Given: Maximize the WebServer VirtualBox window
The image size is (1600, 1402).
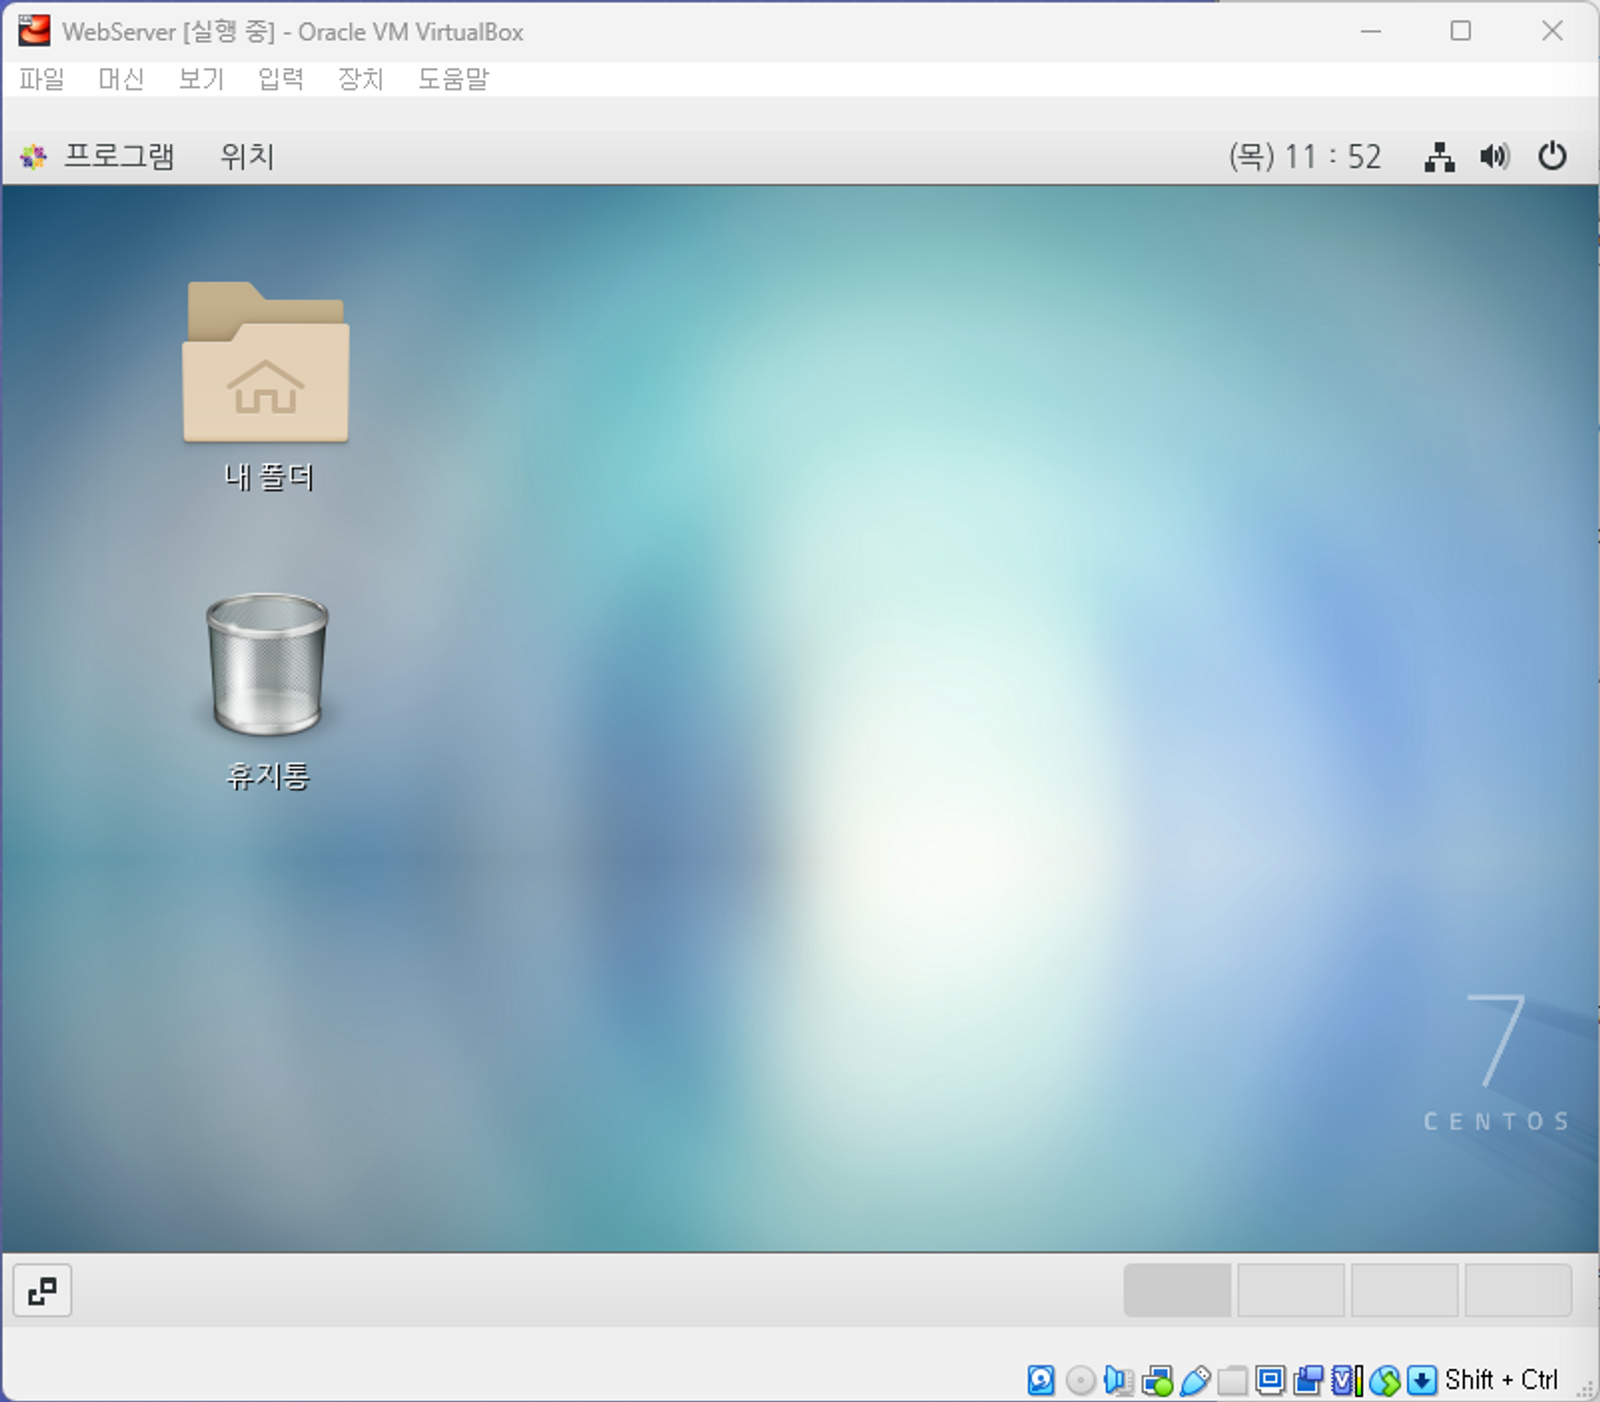Looking at the screenshot, I should (x=1461, y=31).
